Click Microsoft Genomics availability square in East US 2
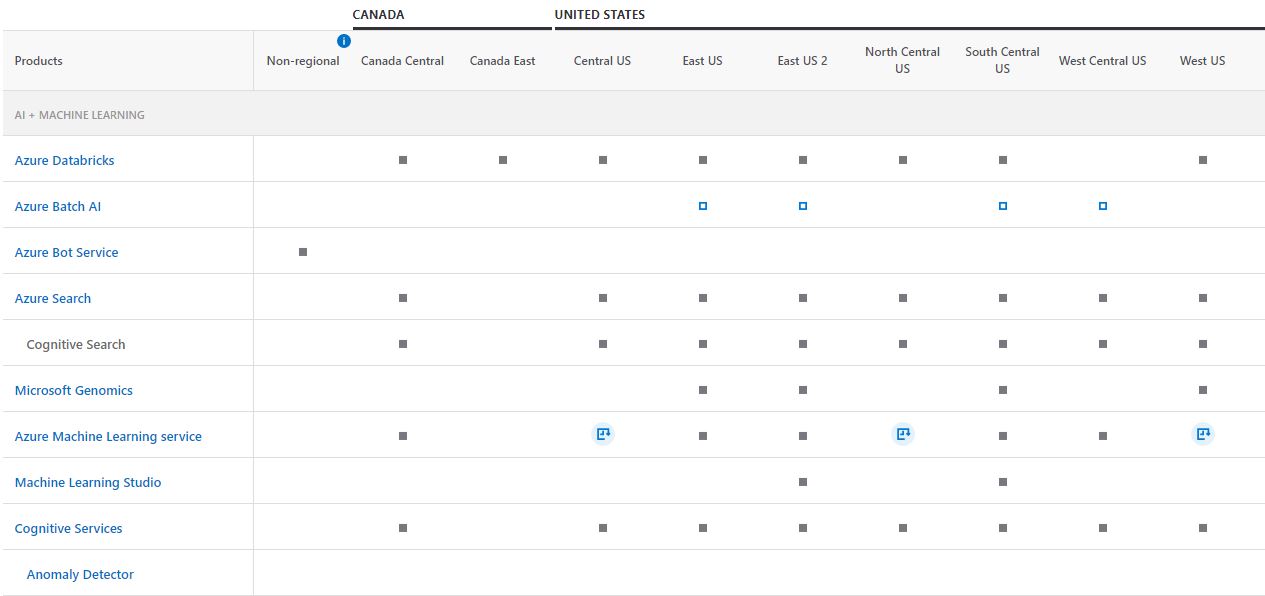The image size is (1265, 596). click(802, 388)
